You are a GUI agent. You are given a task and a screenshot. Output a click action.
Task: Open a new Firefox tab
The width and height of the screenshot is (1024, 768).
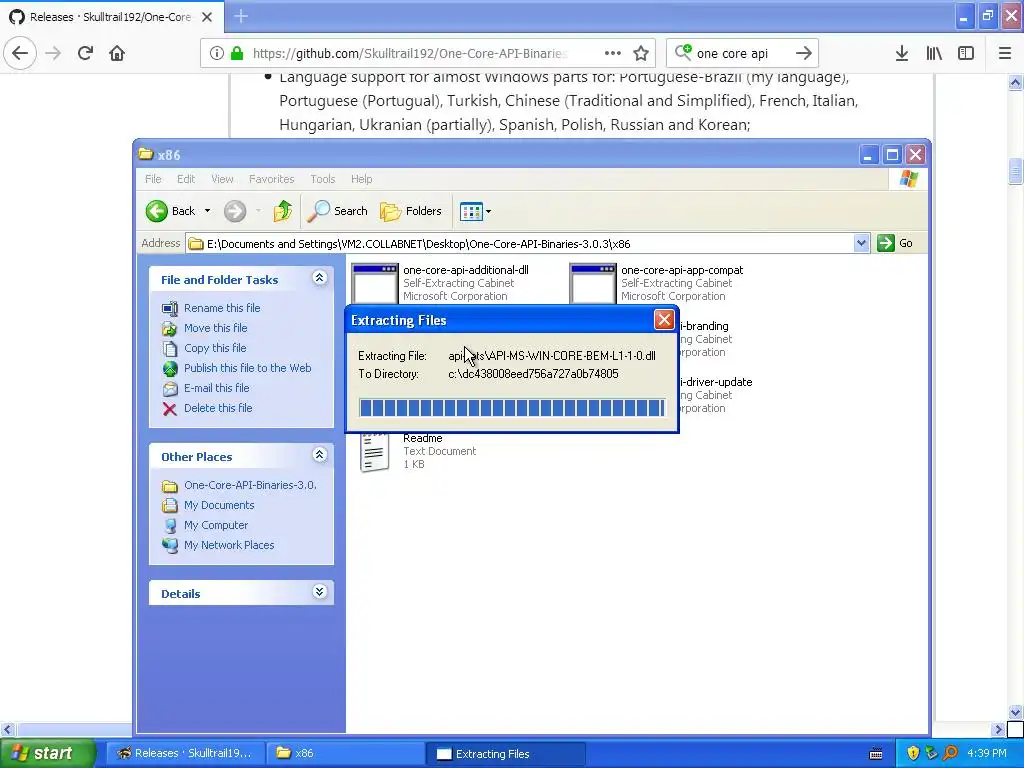[241, 16]
